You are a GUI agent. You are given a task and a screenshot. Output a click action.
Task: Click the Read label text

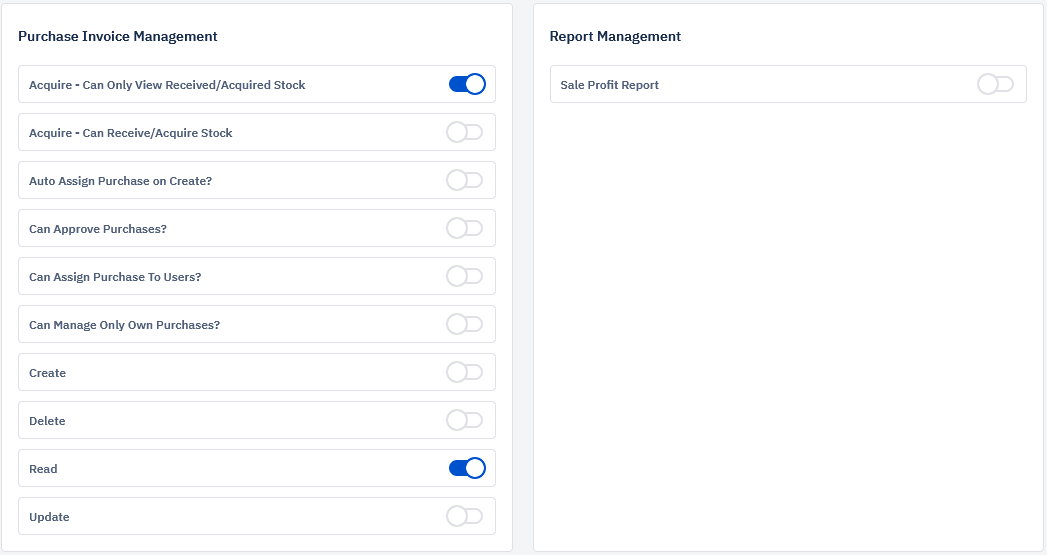pyautogui.click(x=43, y=470)
